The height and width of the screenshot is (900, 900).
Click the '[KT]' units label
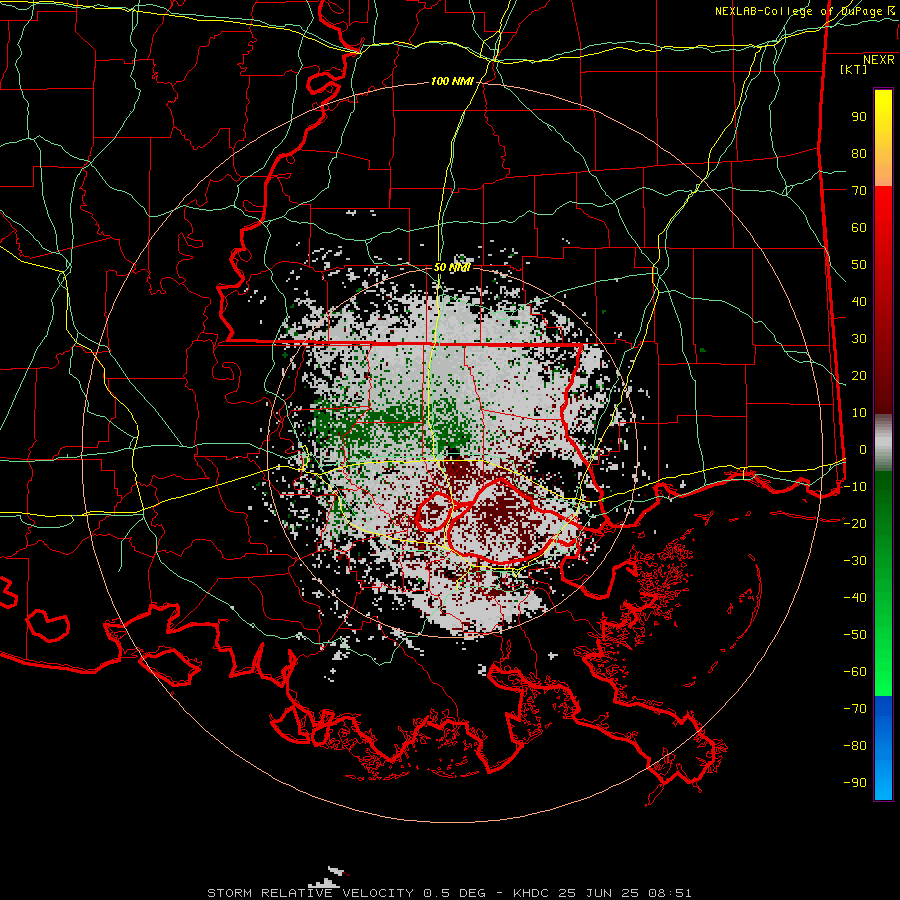(x=853, y=69)
